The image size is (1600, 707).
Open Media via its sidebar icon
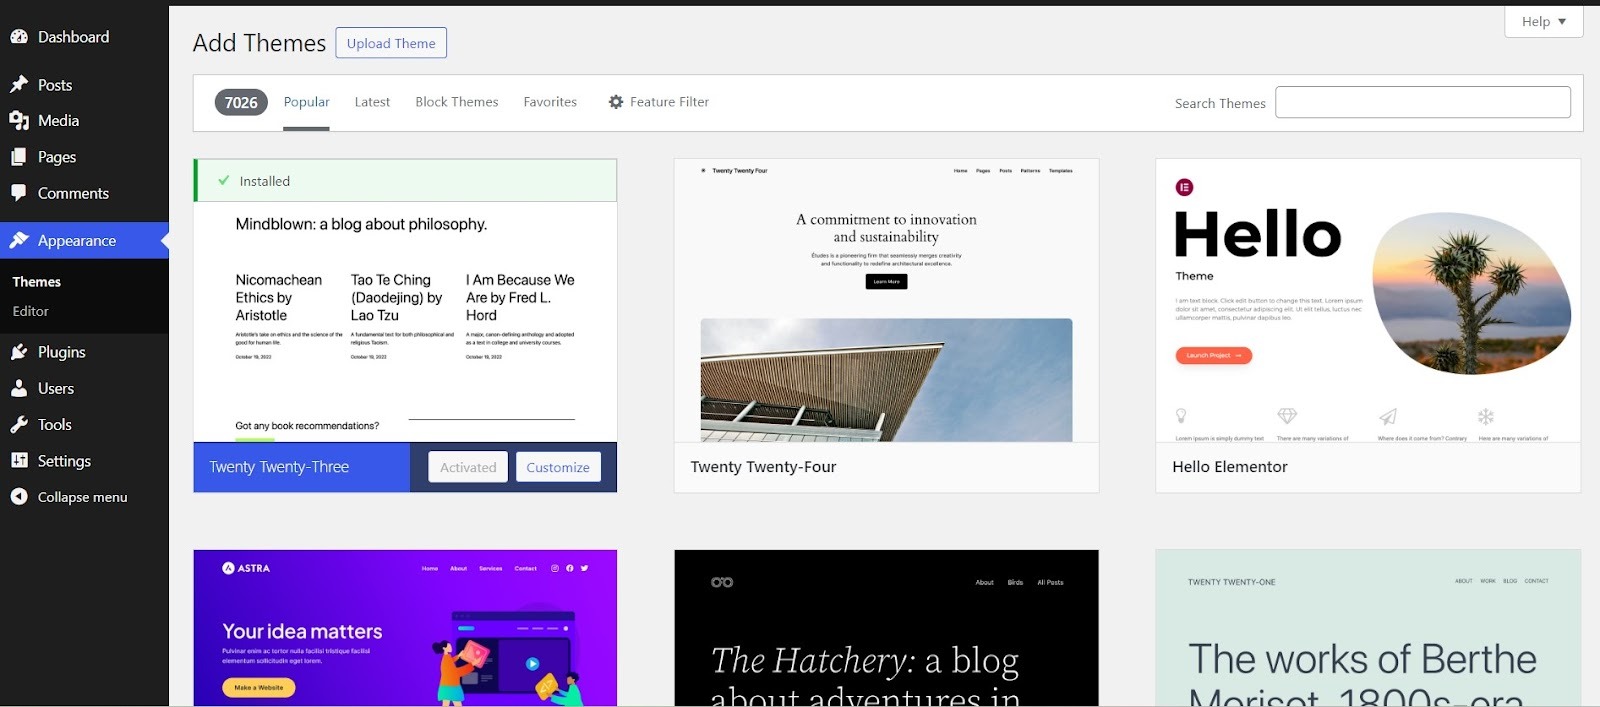[x=19, y=121]
